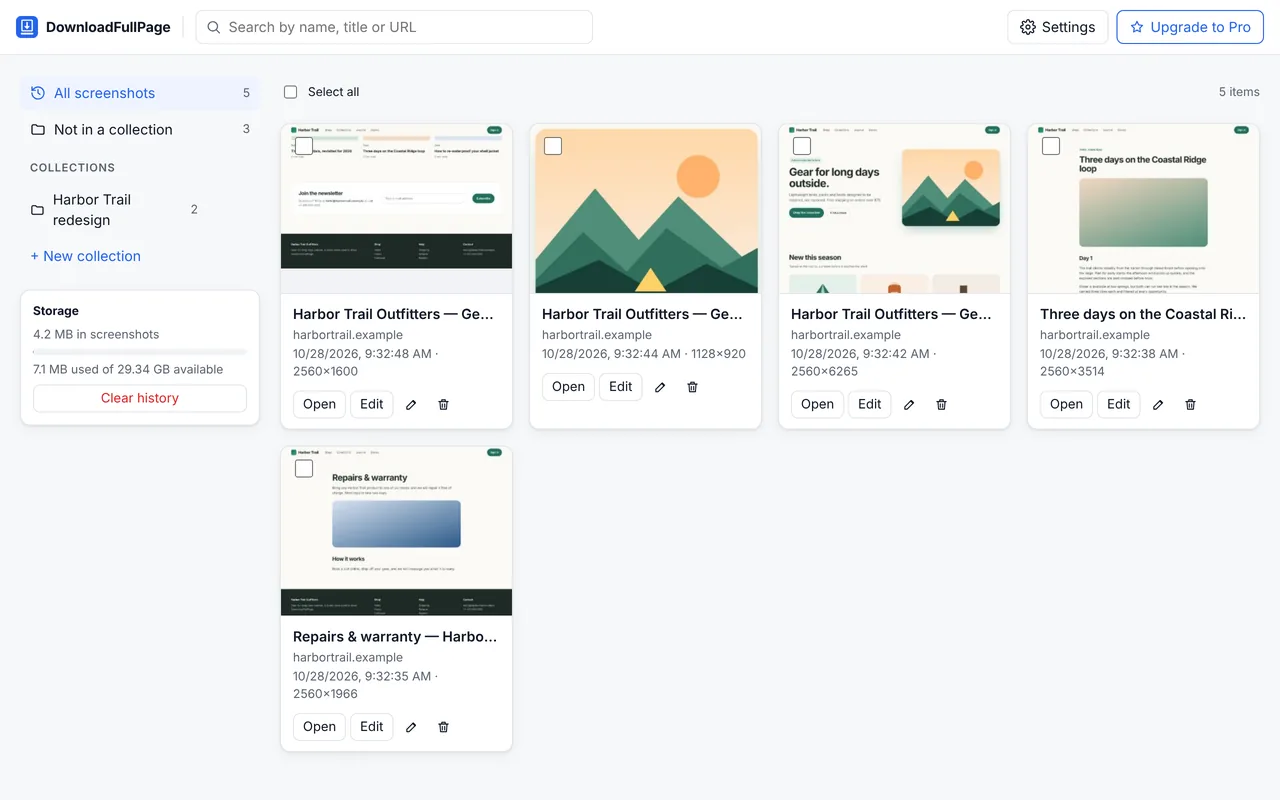Delete the 9:32:48 AM screenshot with trash icon

tap(444, 405)
